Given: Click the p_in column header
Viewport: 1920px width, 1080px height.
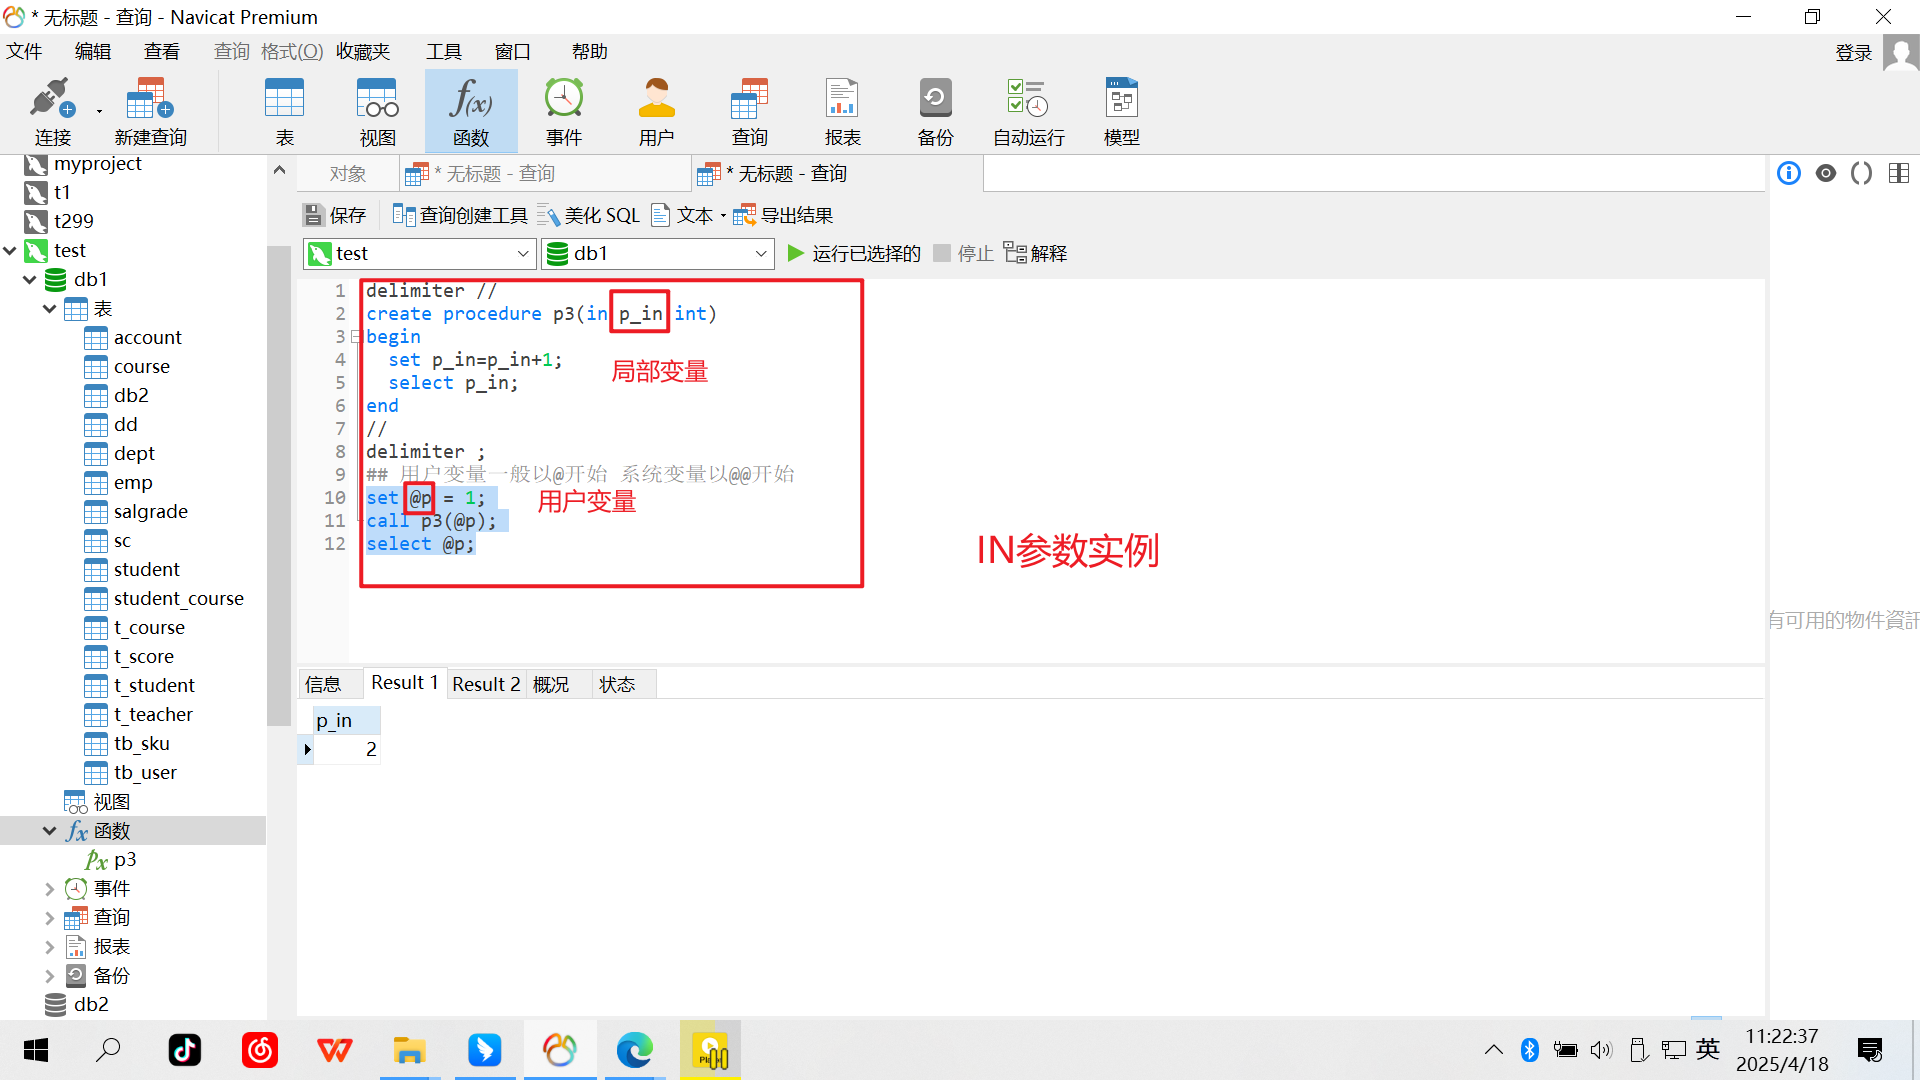Looking at the screenshot, I should pyautogui.click(x=346, y=721).
